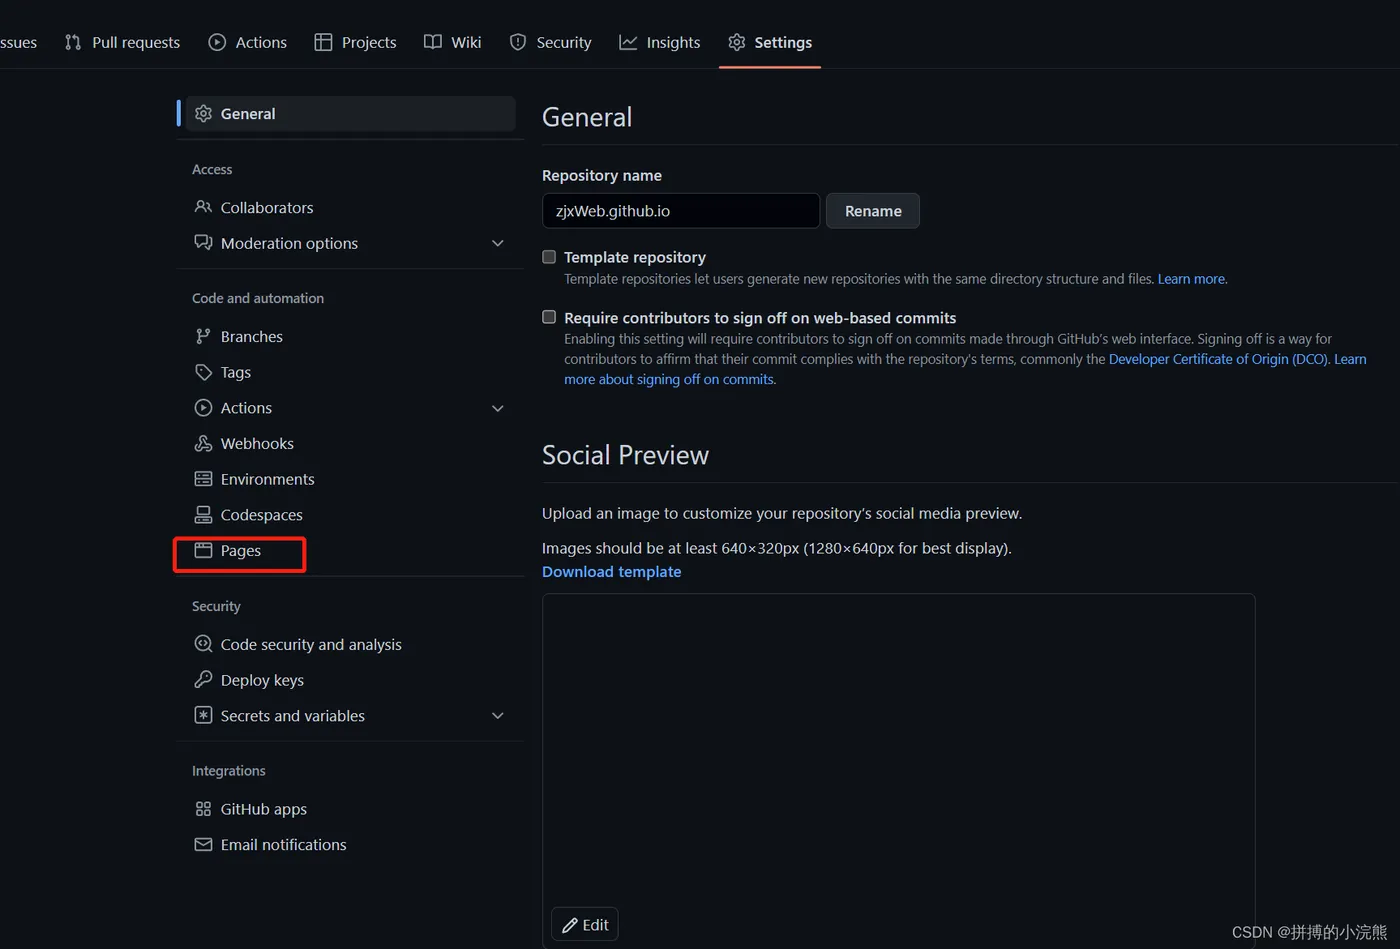Click the pencil icon on Edit button
This screenshot has width=1400, height=949.
pos(570,925)
